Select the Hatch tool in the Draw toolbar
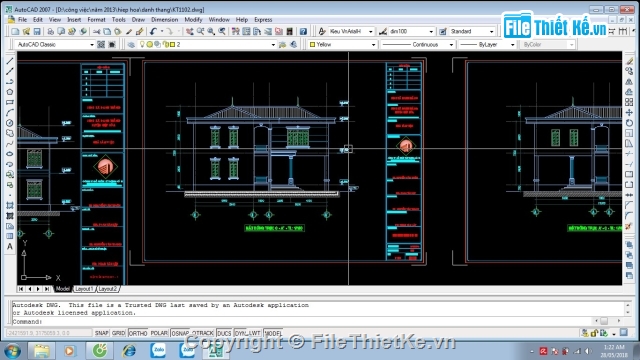The width and height of the screenshot is (640, 360). click(10, 205)
